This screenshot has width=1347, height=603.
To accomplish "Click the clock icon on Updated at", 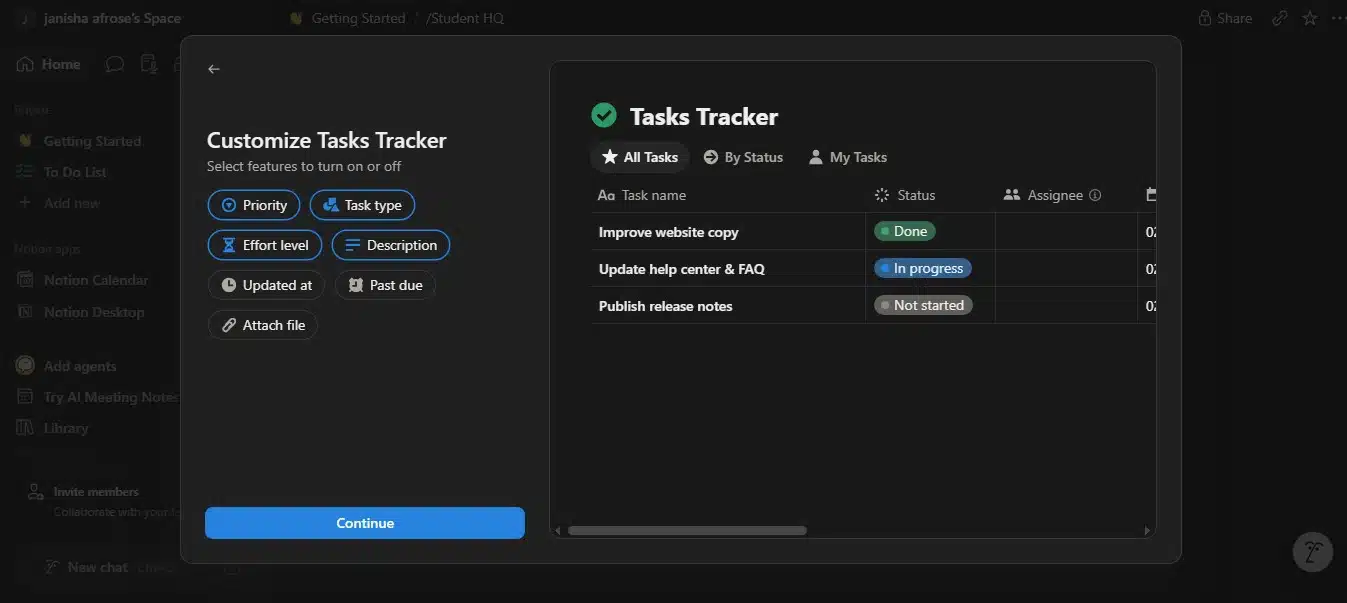I will pos(228,285).
